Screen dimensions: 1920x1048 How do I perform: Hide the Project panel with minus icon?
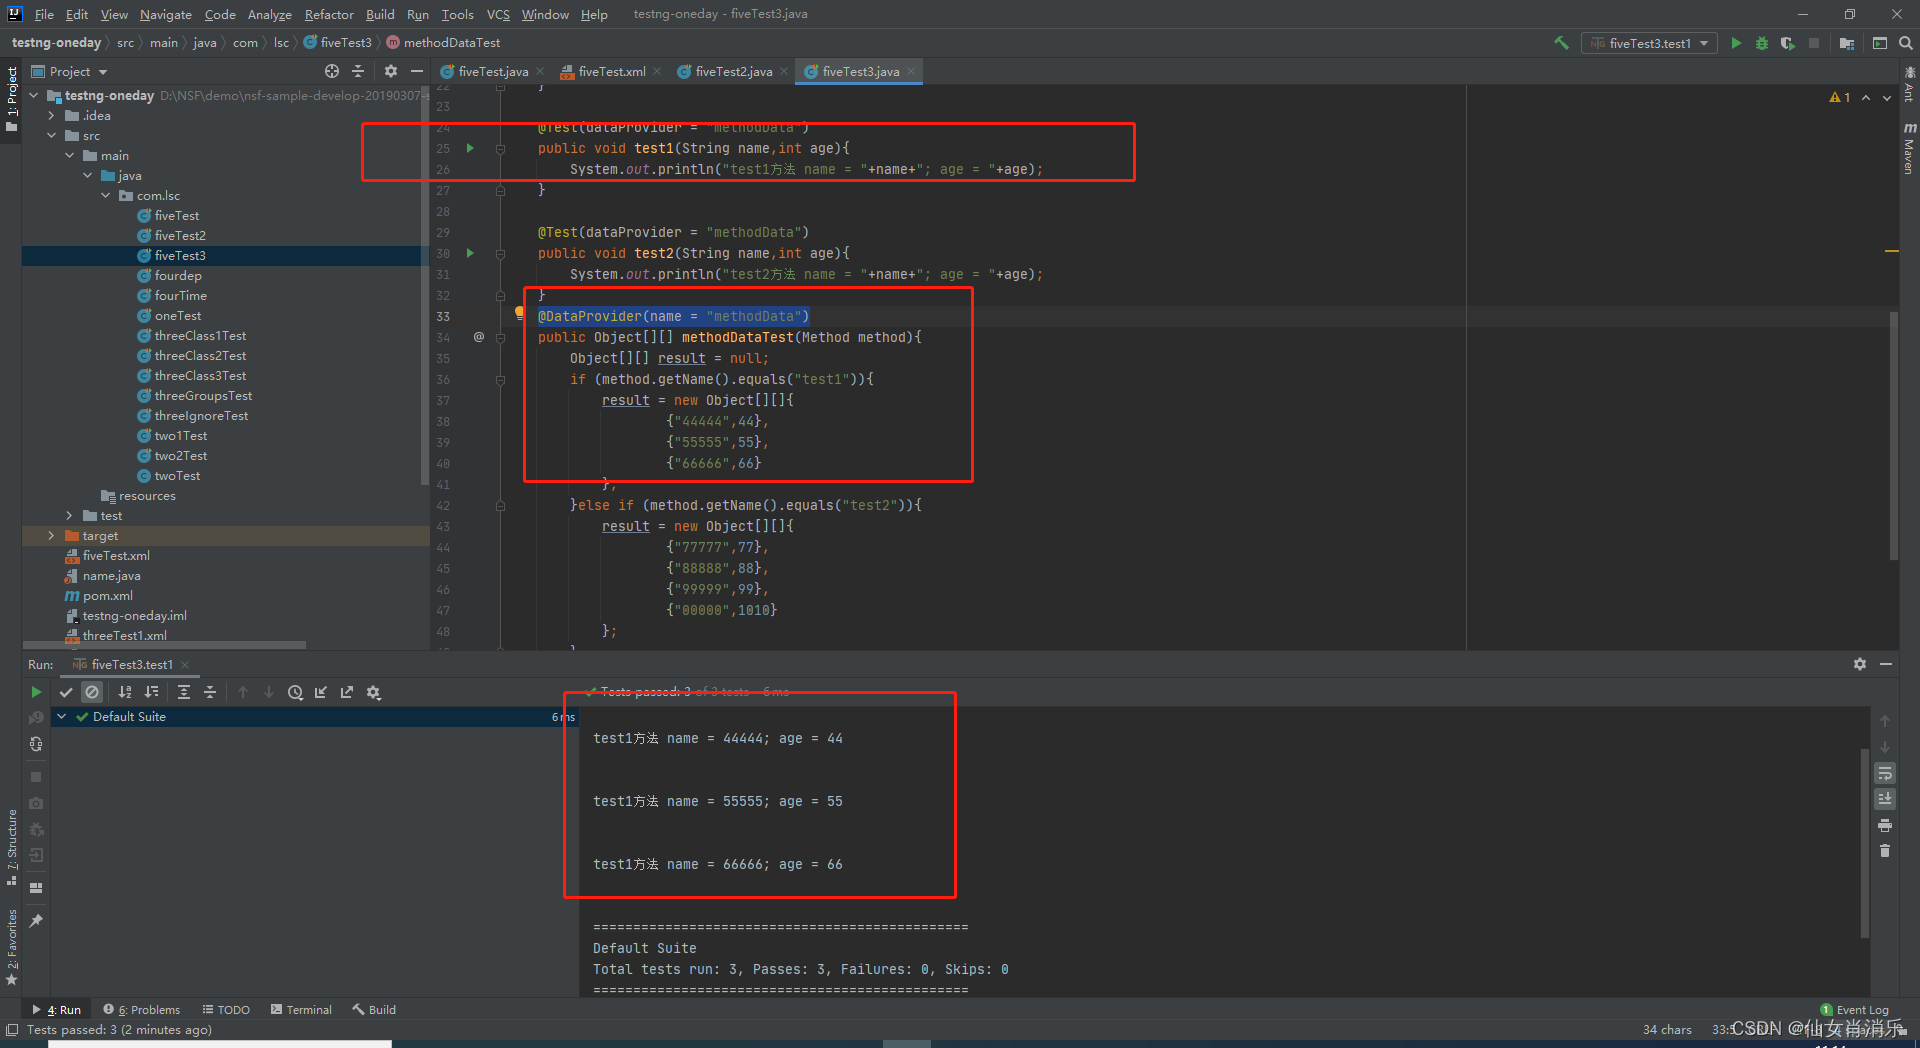tap(416, 71)
